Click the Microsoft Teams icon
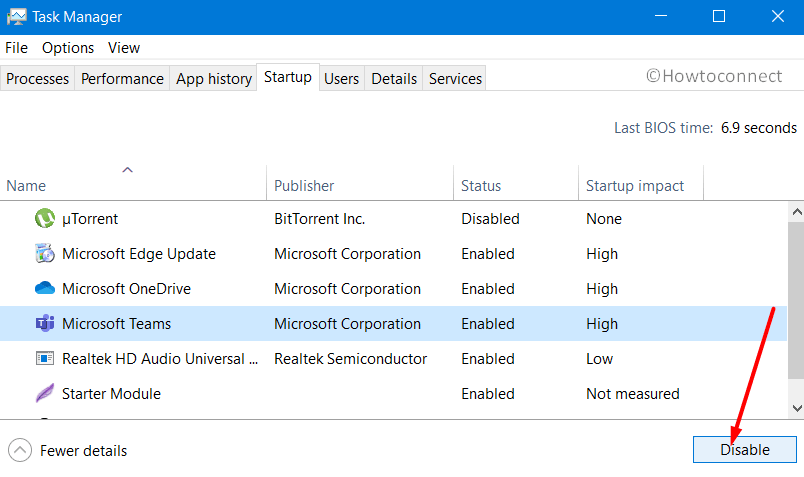This screenshot has width=804, height=477. pos(45,323)
